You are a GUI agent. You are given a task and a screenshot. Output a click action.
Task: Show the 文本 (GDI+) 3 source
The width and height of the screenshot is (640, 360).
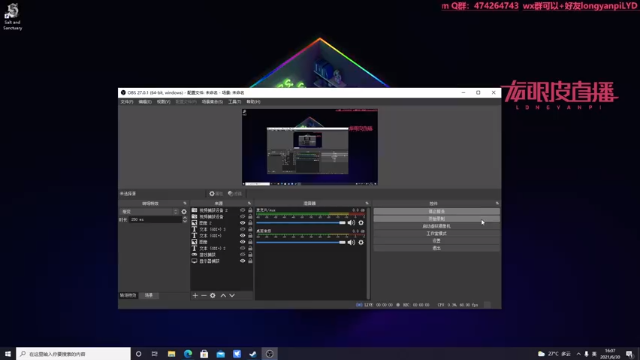click(x=242, y=229)
